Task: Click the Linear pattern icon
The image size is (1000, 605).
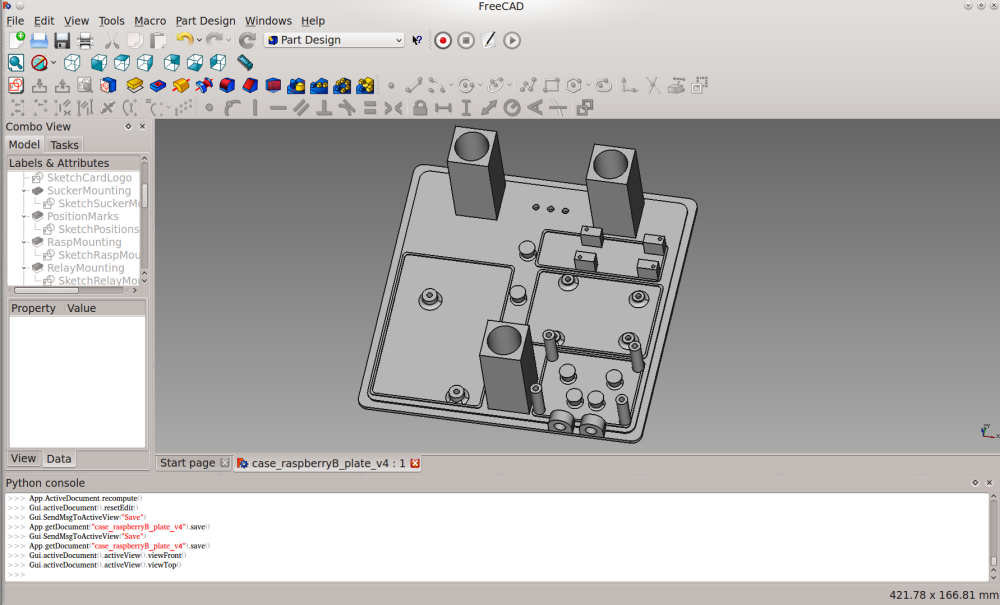Action: click(319, 85)
